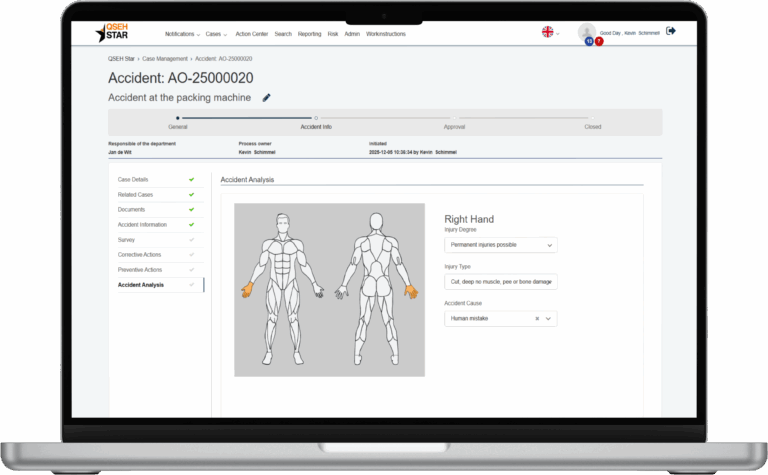Expand the Accident Cause dropdown
The width and height of the screenshot is (768, 475).
point(548,319)
